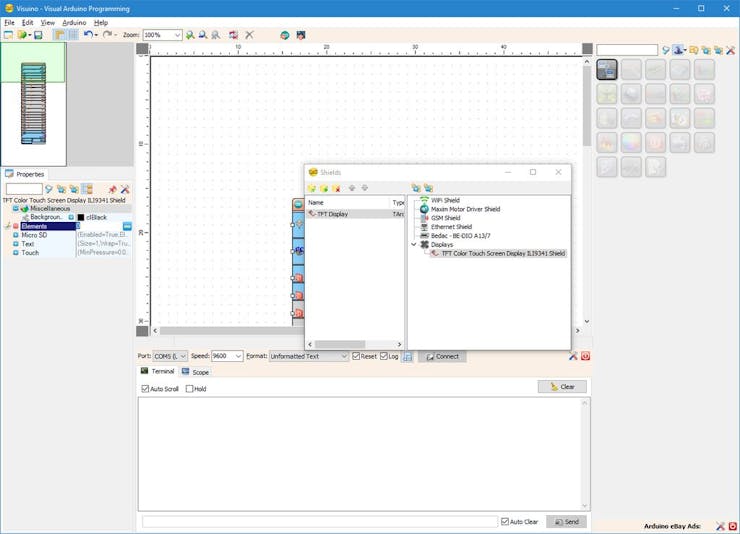The width and height of the screenshot is (740, 534).
Task: Open the Port COM5 dropdown
Action: 183,356
